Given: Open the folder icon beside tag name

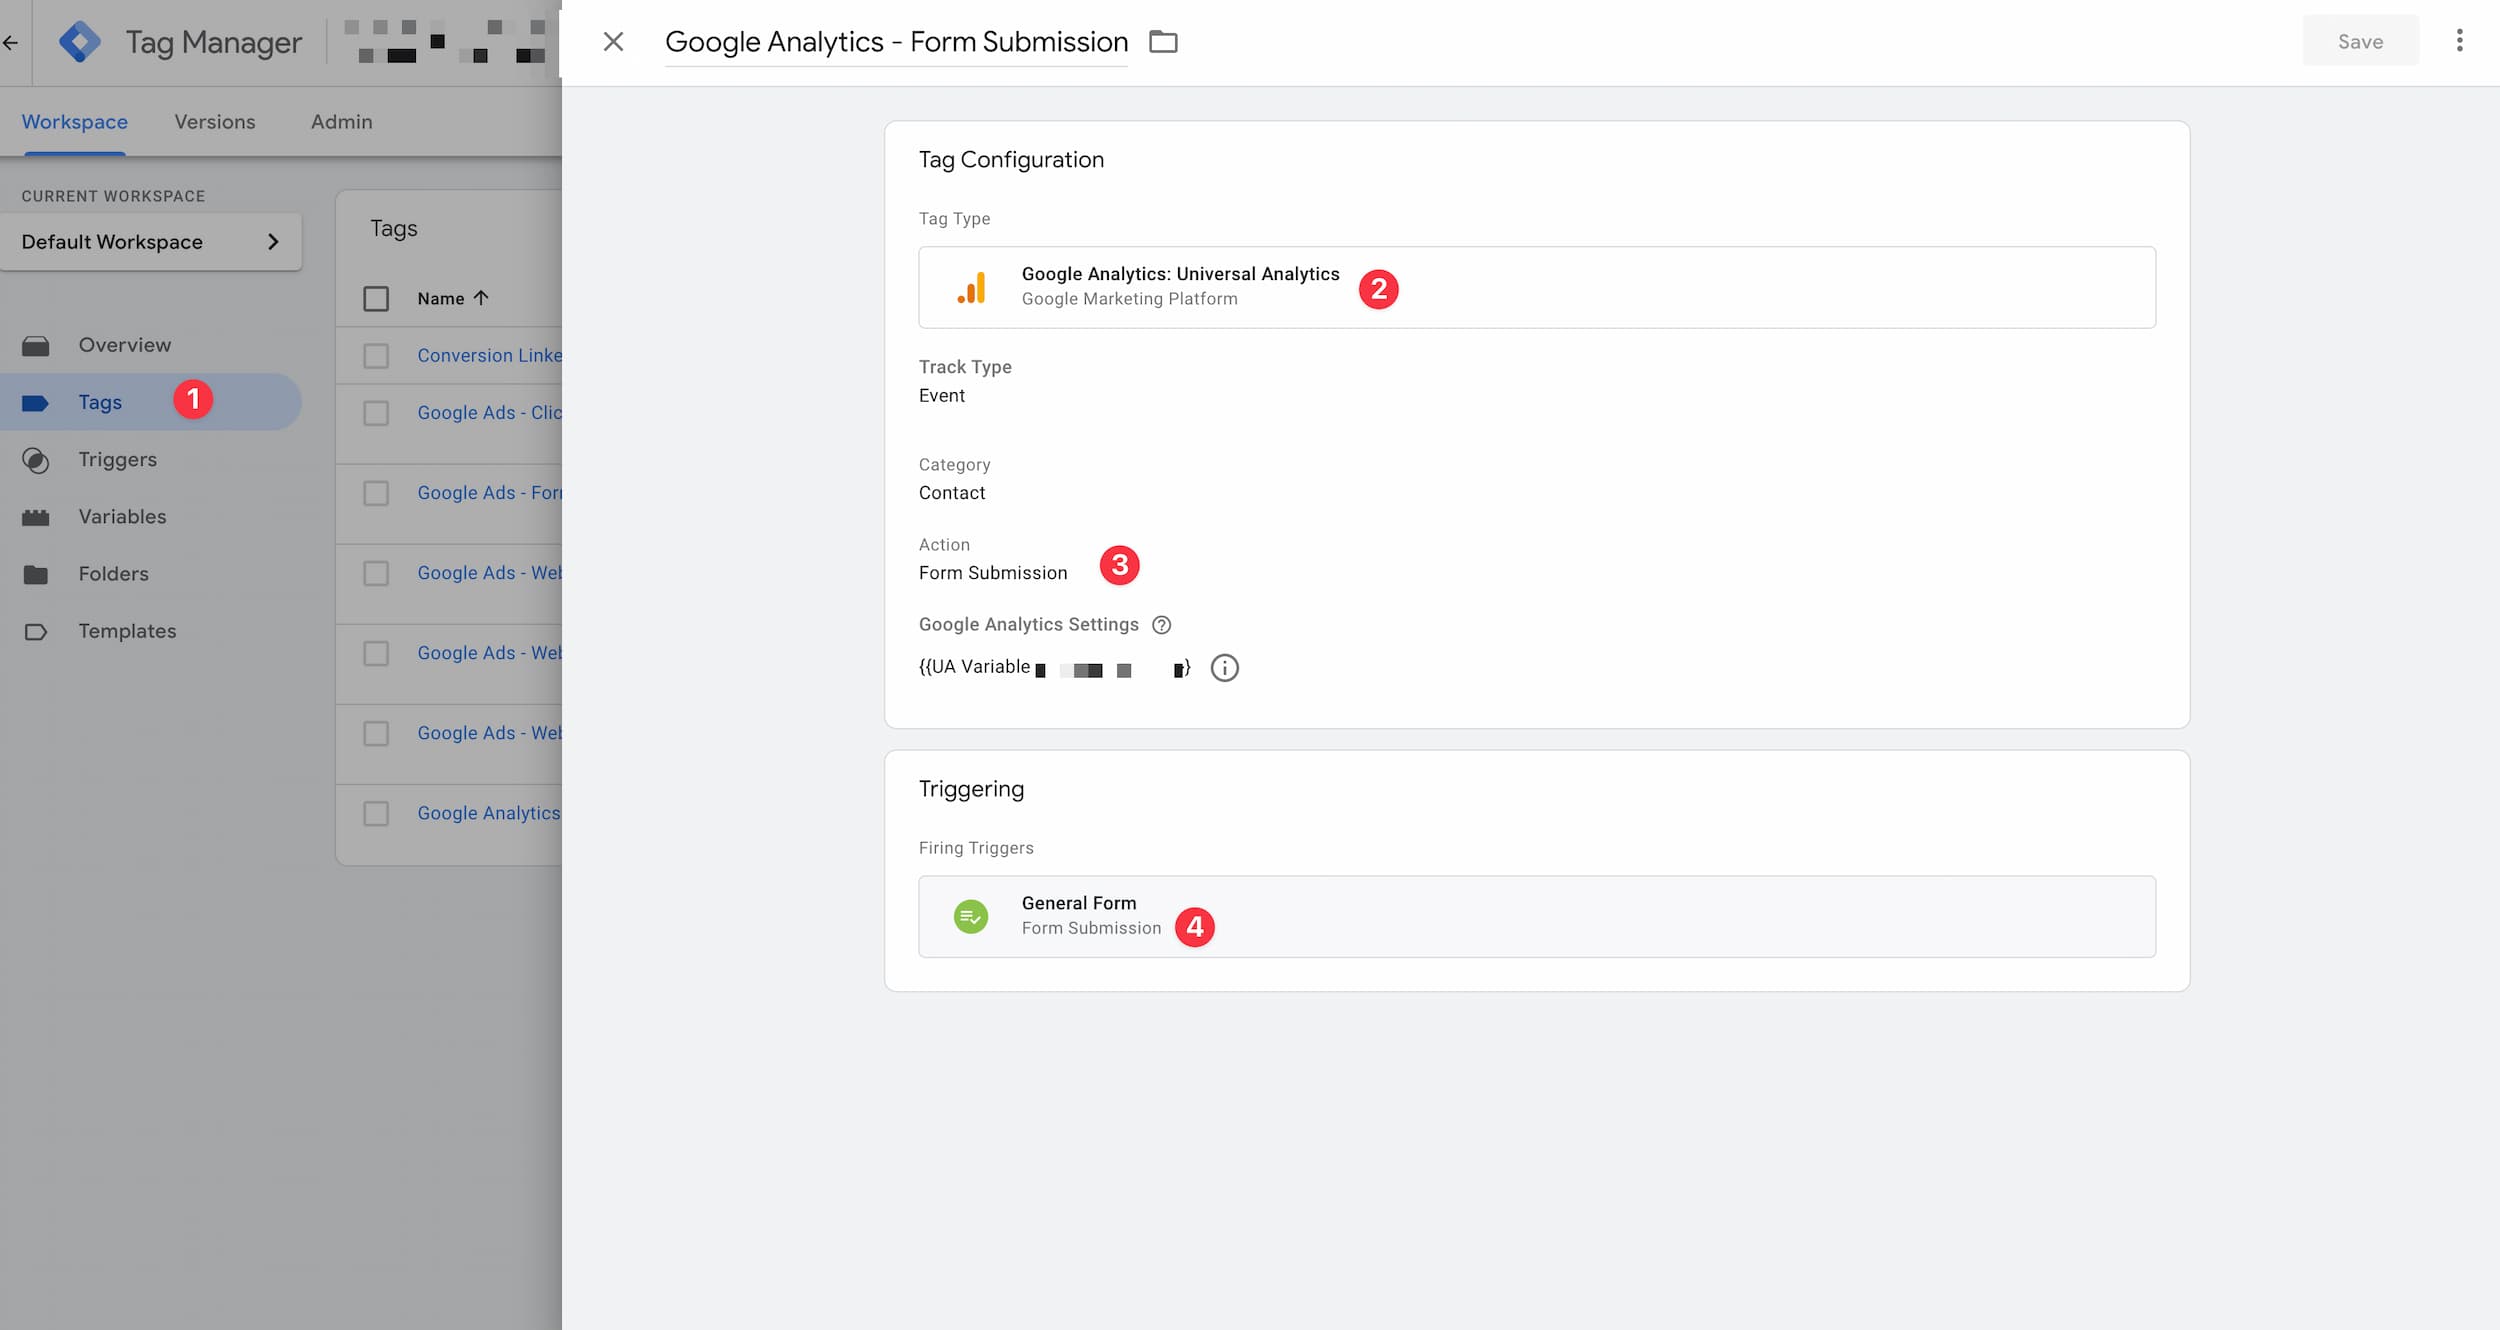Looking at the screenshot, I should (x=1163, y=41).
